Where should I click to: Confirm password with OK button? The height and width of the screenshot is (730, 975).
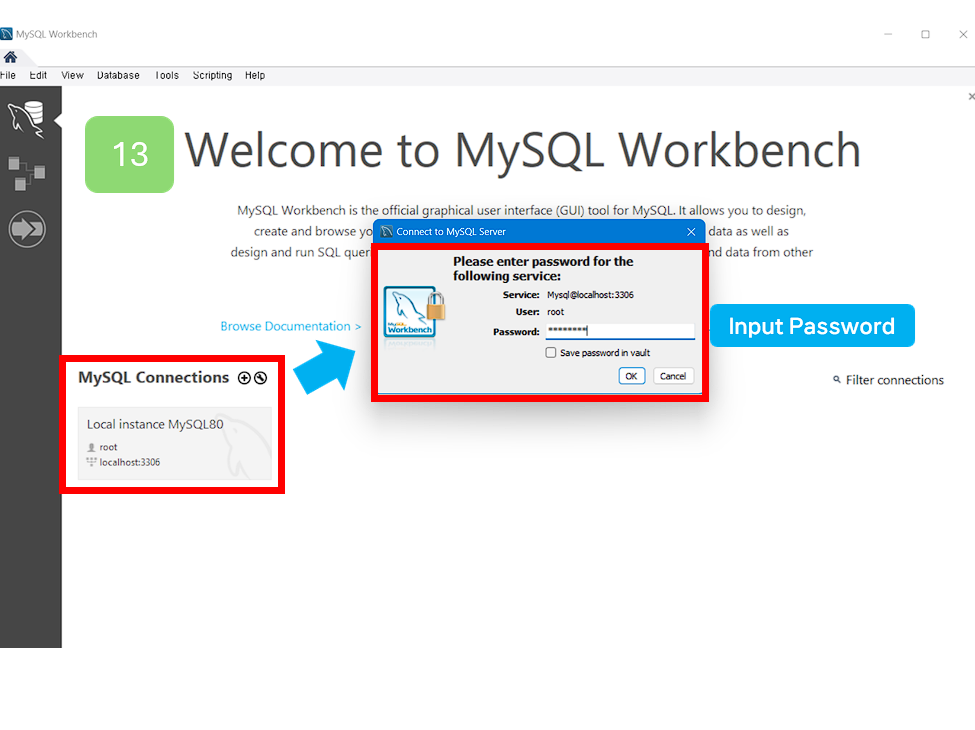[x=631, y=376]
